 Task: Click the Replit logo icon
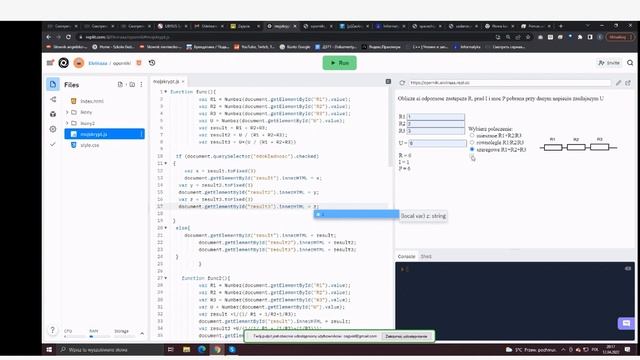coord(64,63)
